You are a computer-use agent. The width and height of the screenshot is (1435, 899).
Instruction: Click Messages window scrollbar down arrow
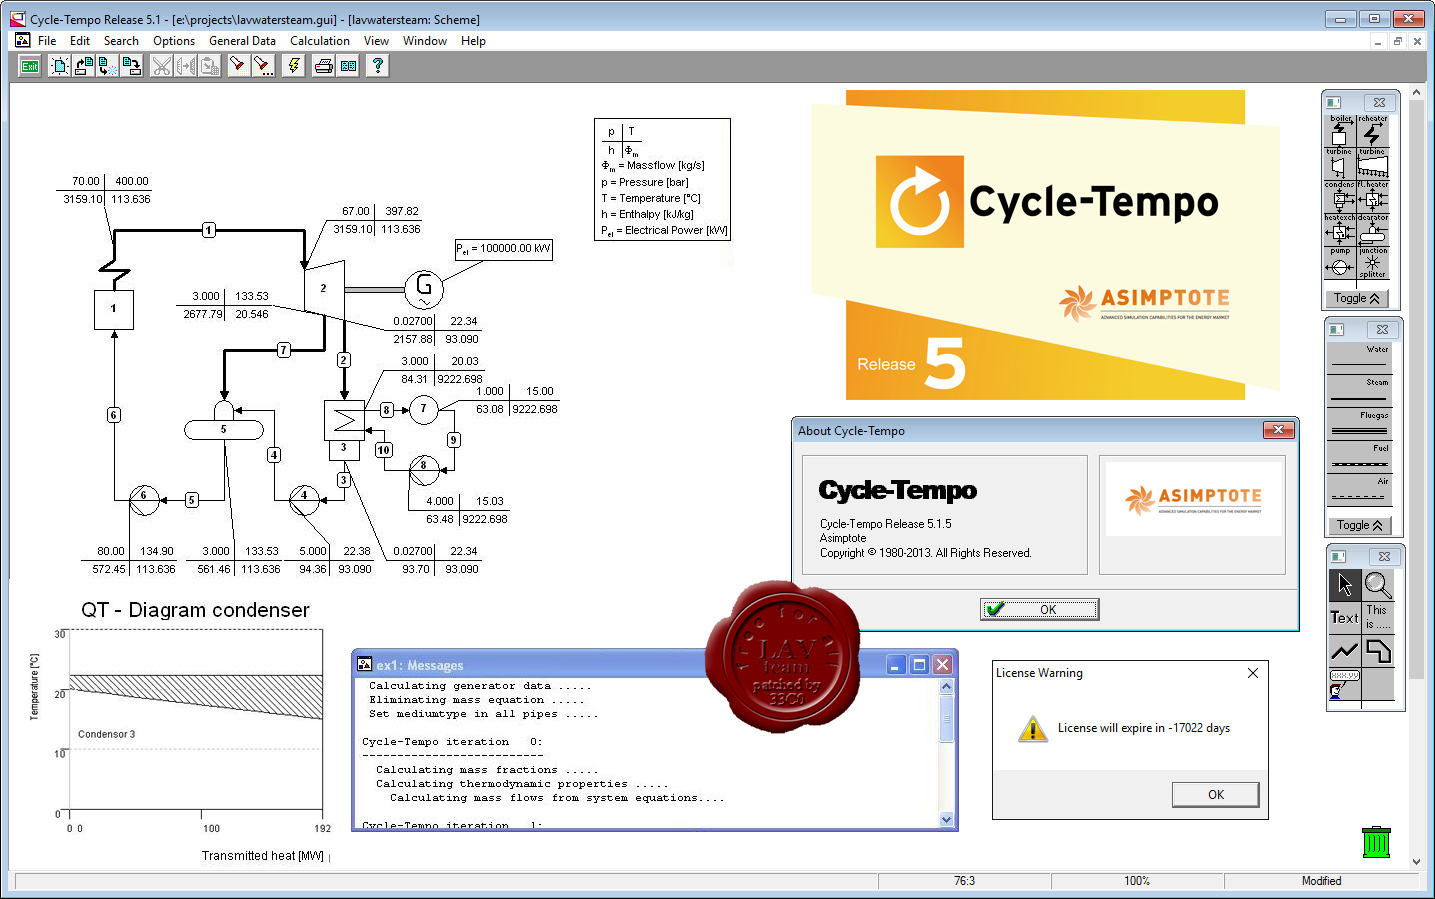tap(946, 819)
